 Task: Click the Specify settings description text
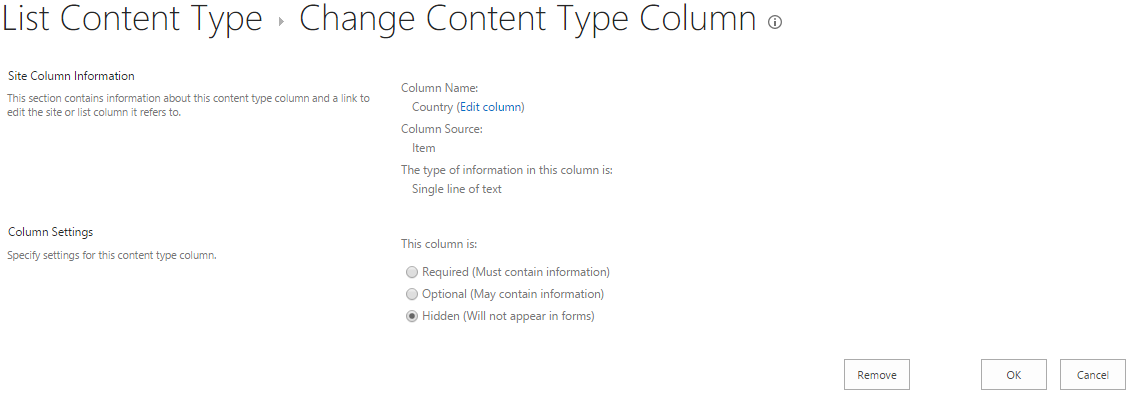(112, 256)
